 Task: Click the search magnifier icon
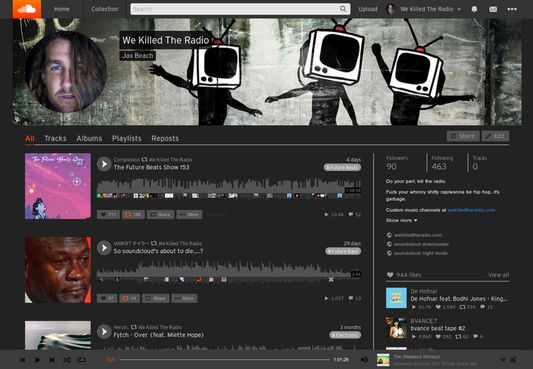pyautogui.click(x=343, y=9)
